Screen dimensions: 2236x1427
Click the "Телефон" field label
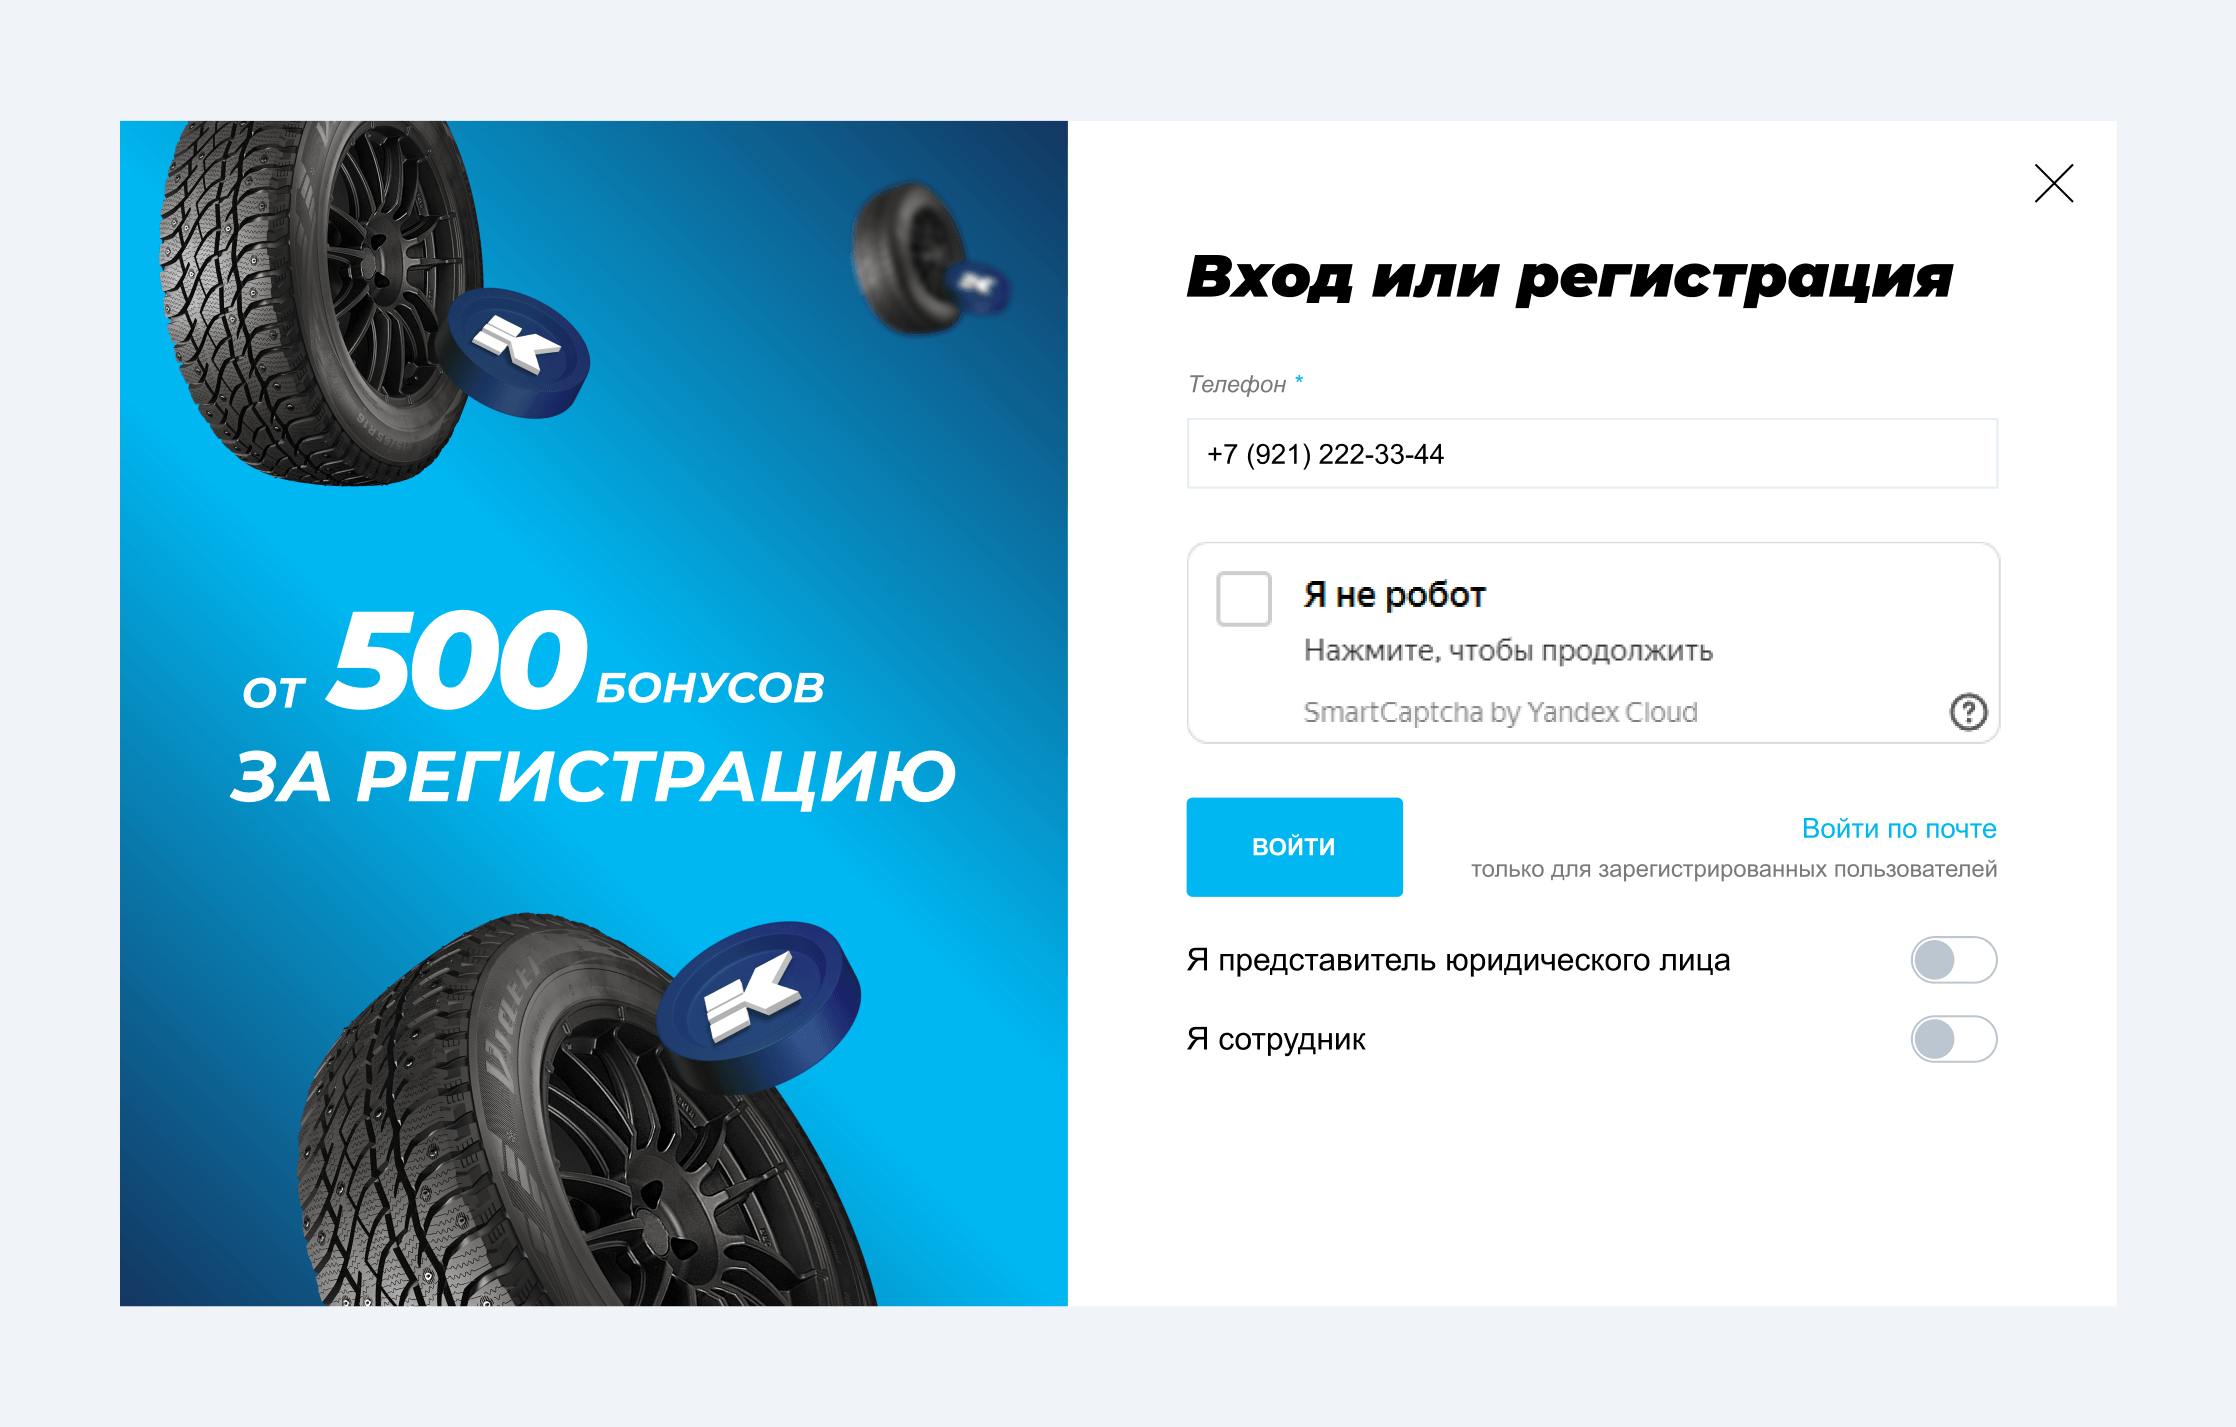pyautogui.click(x=1237, y=384)
